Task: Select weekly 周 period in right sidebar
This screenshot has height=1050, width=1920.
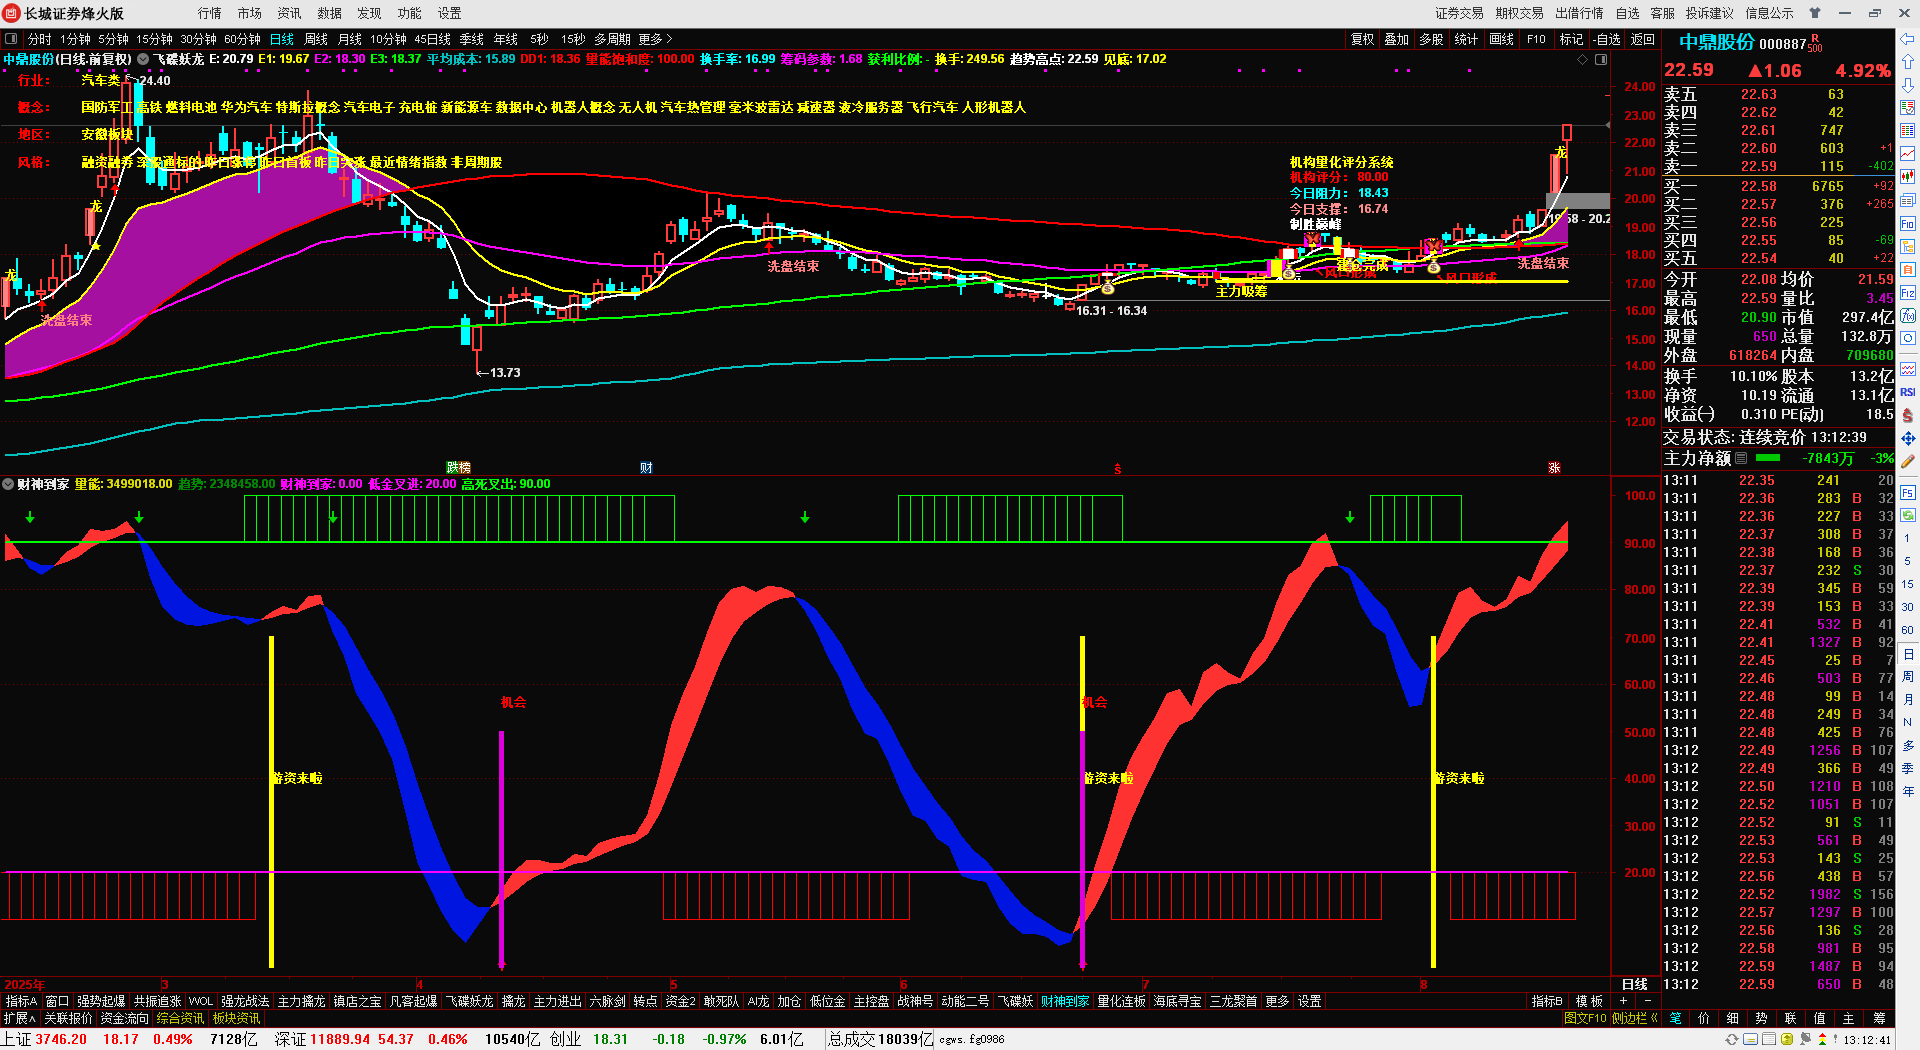Action: (x=1908, y=677)
